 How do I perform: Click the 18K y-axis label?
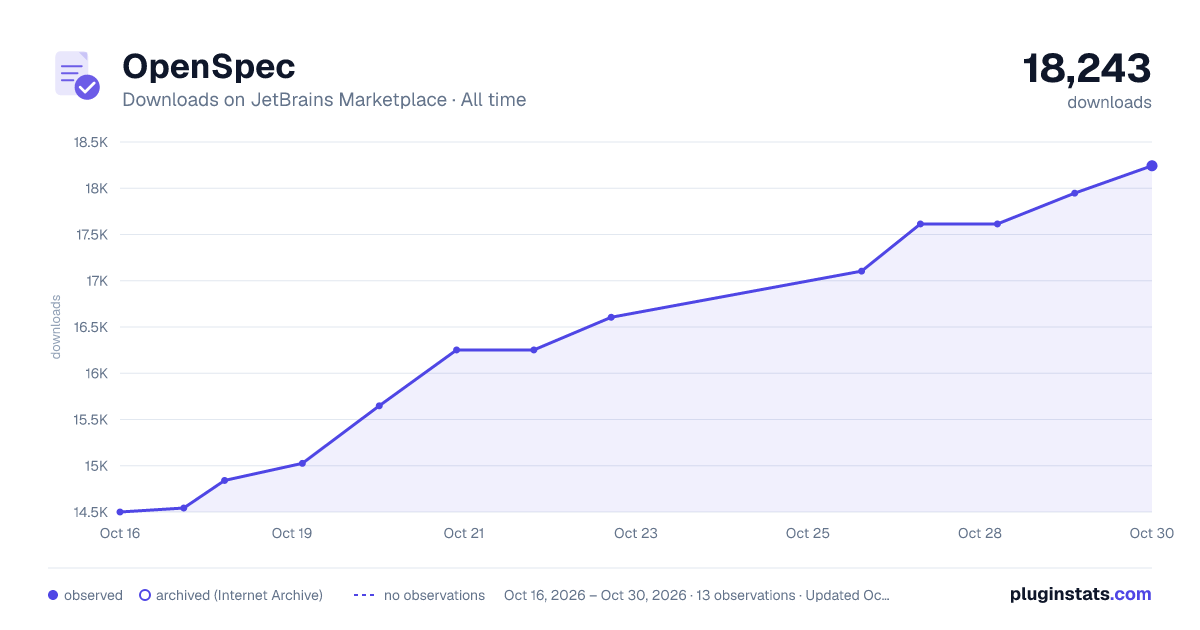click(x=96, y=188)
